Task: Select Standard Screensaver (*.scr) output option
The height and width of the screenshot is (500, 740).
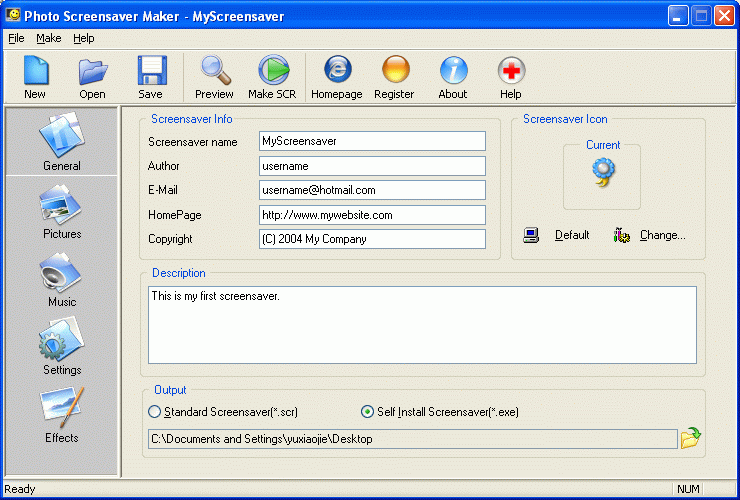Action: 154,411
